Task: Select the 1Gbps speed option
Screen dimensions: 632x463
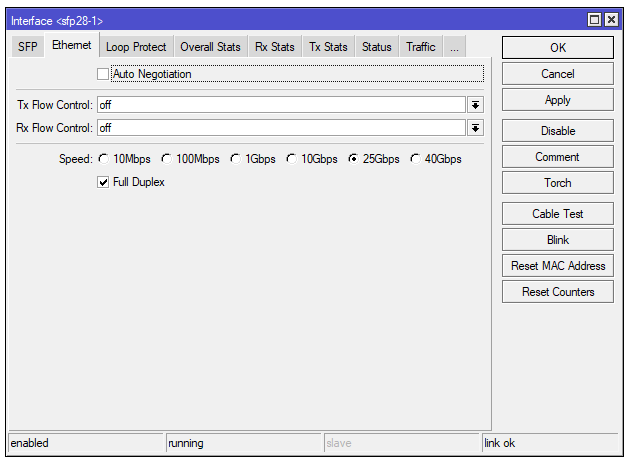Action: [x=235, y=159]
